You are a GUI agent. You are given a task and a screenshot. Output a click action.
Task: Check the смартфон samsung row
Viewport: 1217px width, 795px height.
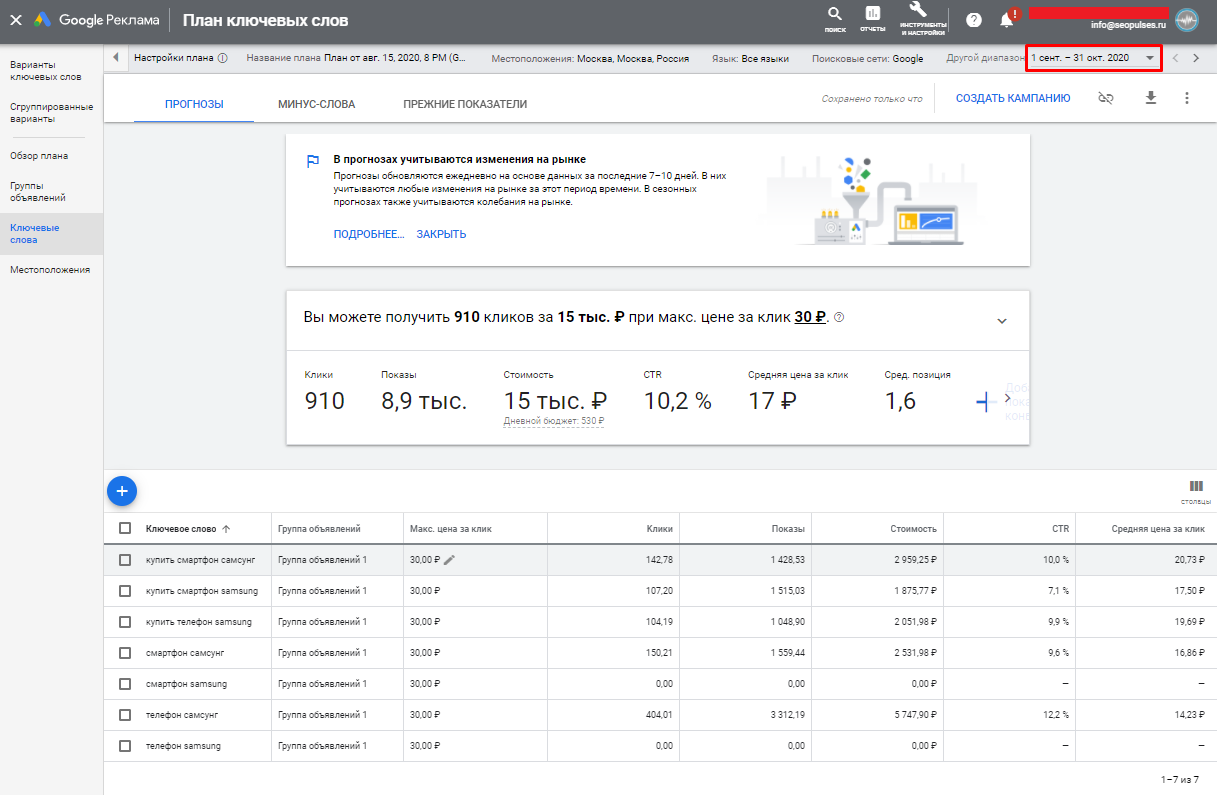coord(125,684)
